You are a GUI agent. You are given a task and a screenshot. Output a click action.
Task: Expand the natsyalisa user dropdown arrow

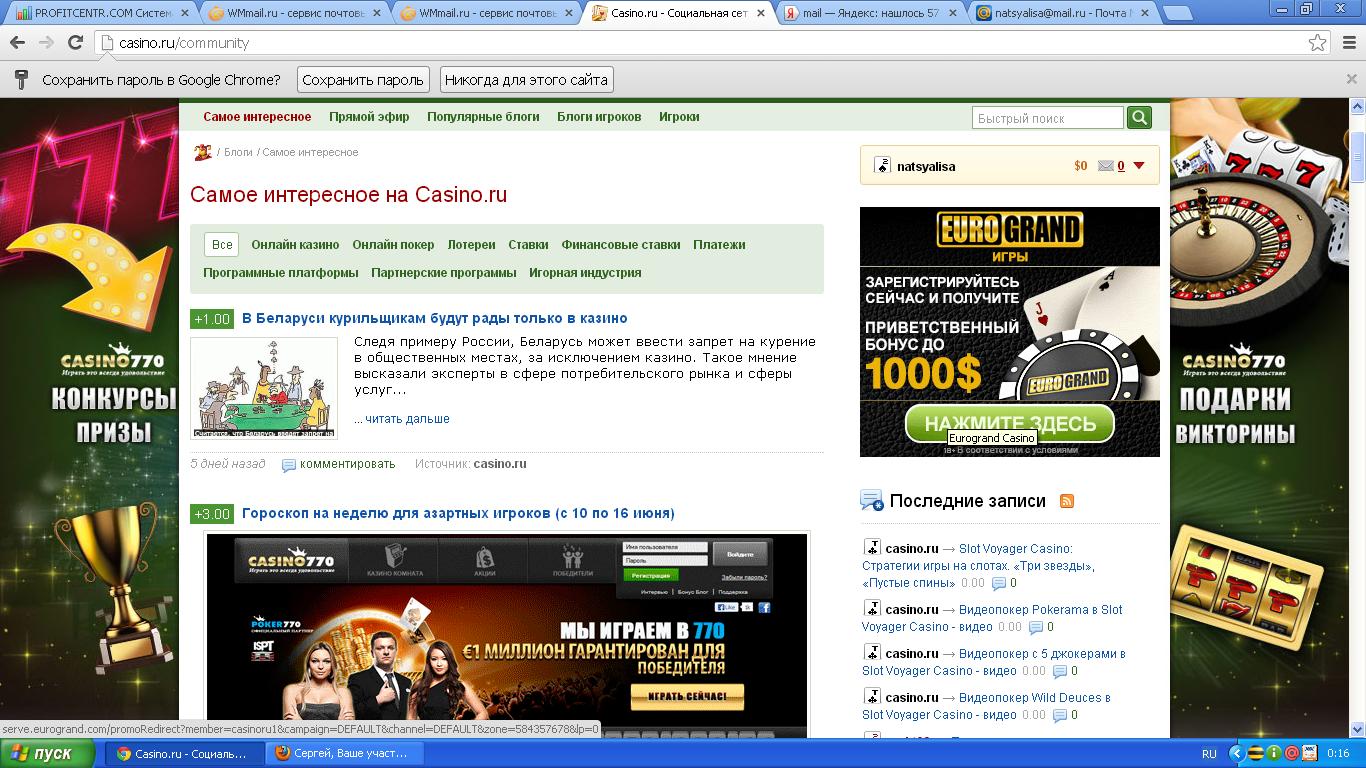click(1138, 166)
